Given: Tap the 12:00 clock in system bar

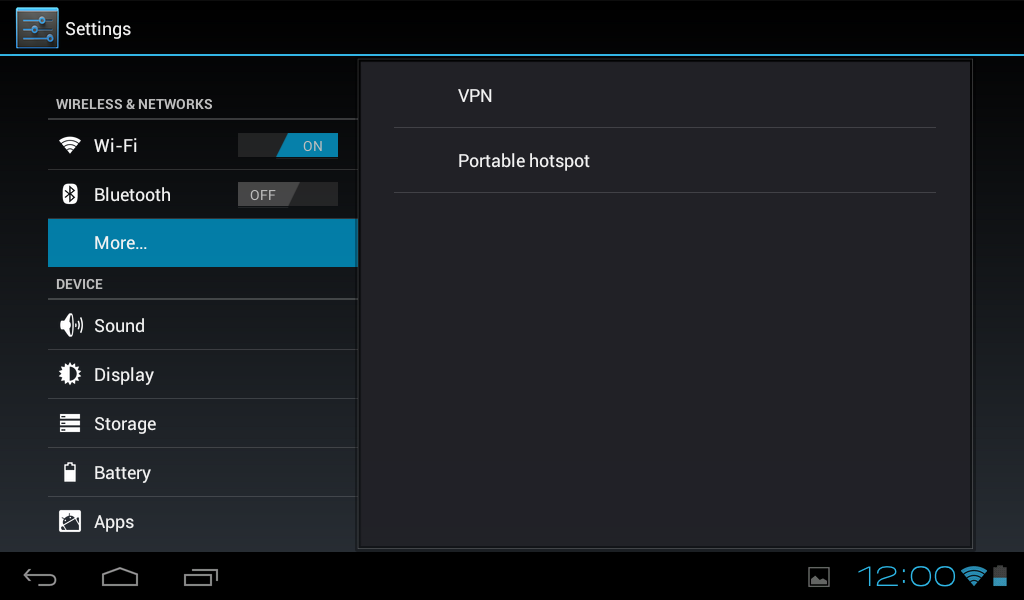Looking at the screenshot, I should tap(906, 576).
